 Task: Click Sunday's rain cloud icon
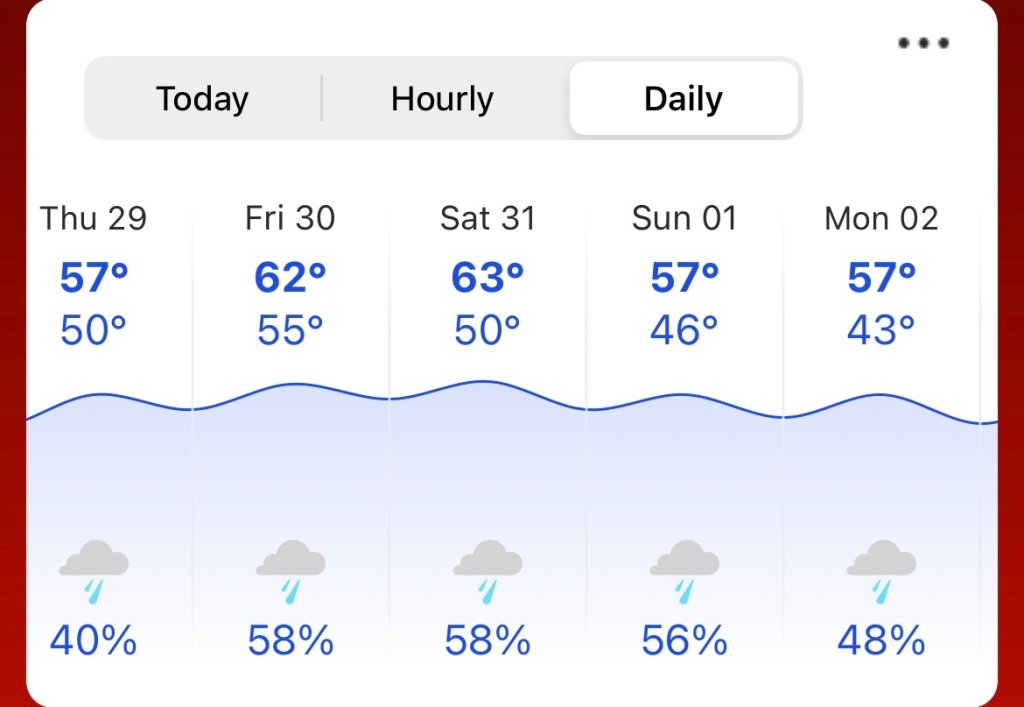684,570
